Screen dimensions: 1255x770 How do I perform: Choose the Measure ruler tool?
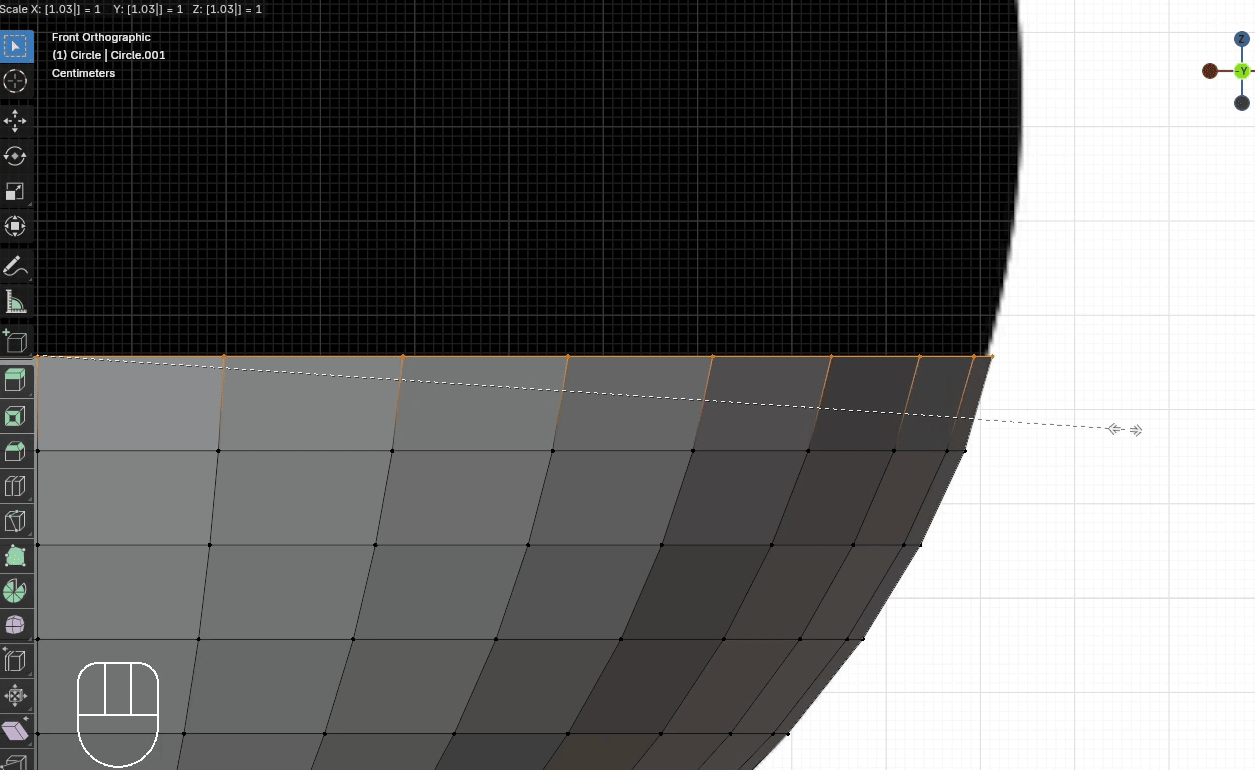pos(15,301)
